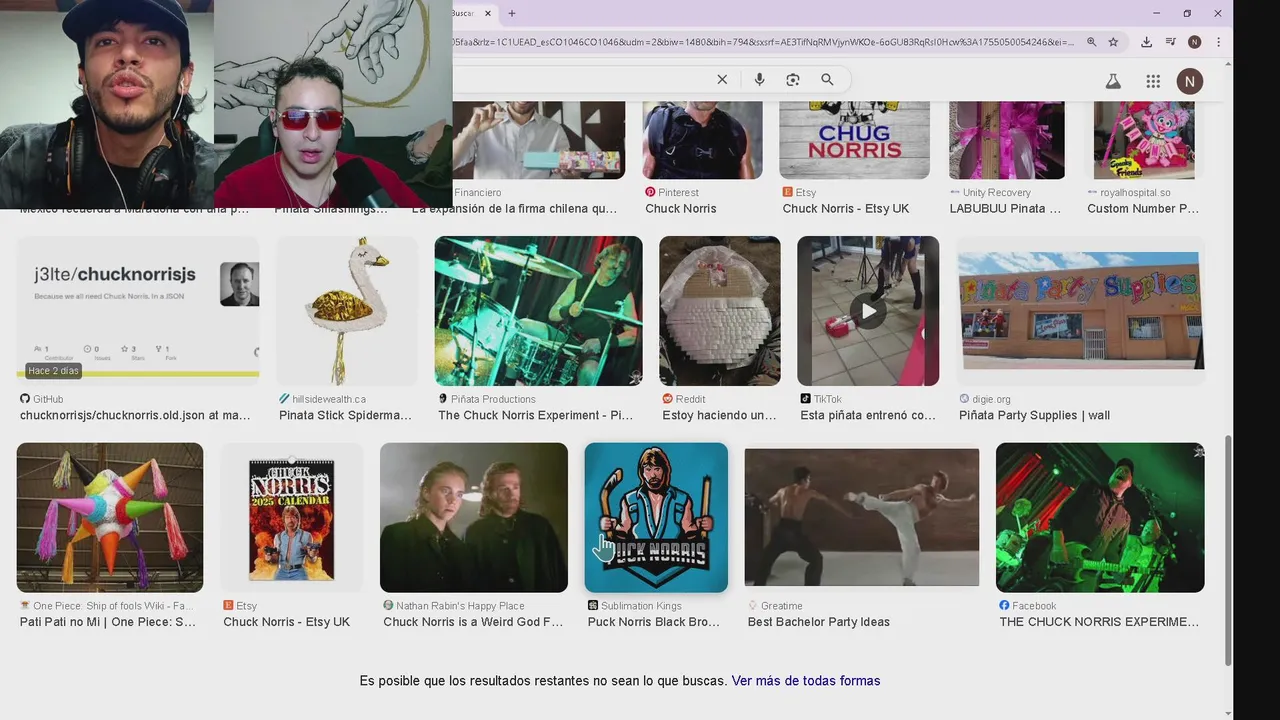The height and width of the screenshot is (720, 1280).
Task: Submit search with magnifier icon
Action: [827, 80]
